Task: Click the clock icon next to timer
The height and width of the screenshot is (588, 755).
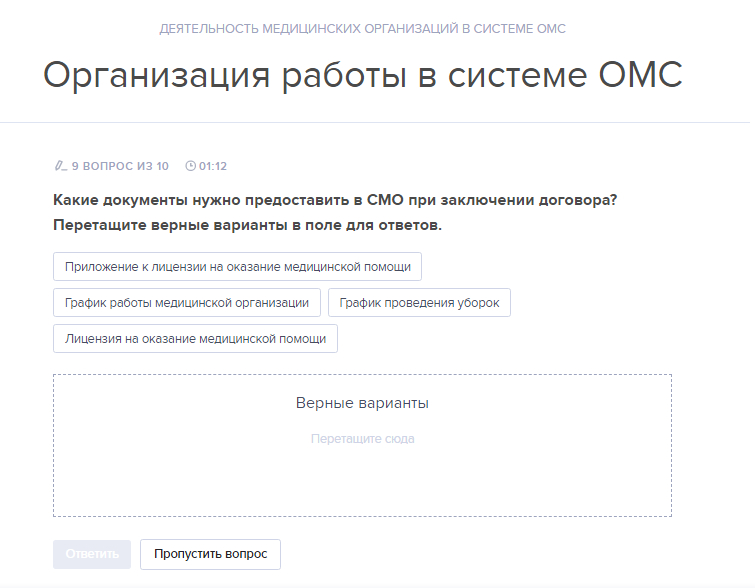Action: click(x=190, y=166)
